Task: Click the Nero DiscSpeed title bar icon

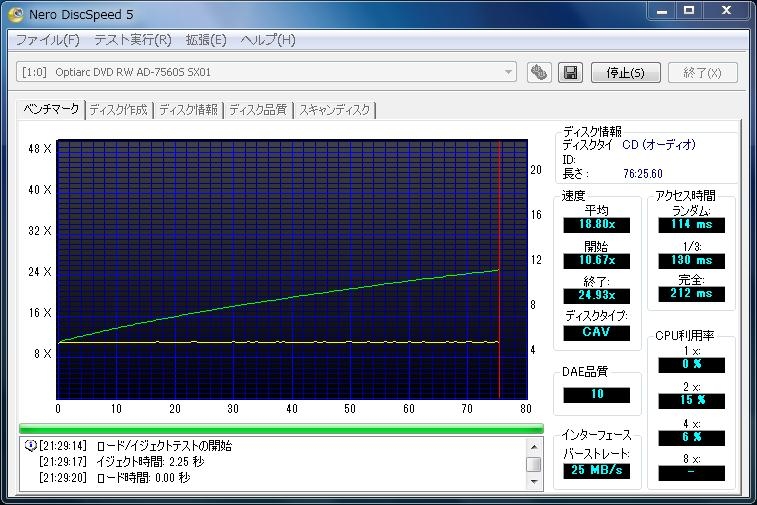Action: (x=17, y=15)
